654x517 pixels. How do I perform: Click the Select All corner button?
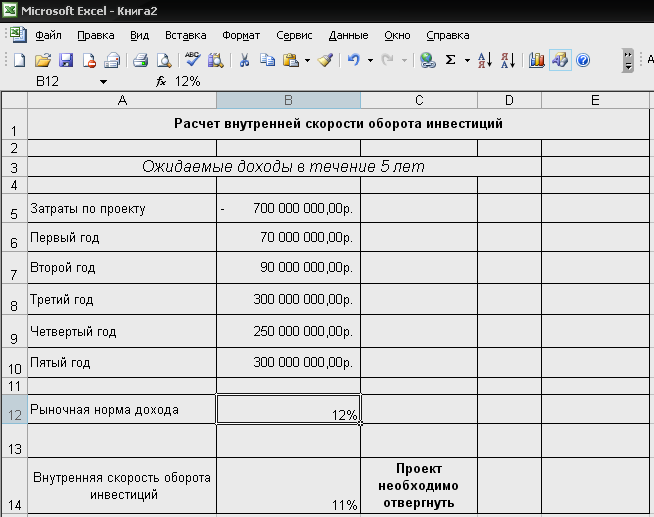pos(14,100)
